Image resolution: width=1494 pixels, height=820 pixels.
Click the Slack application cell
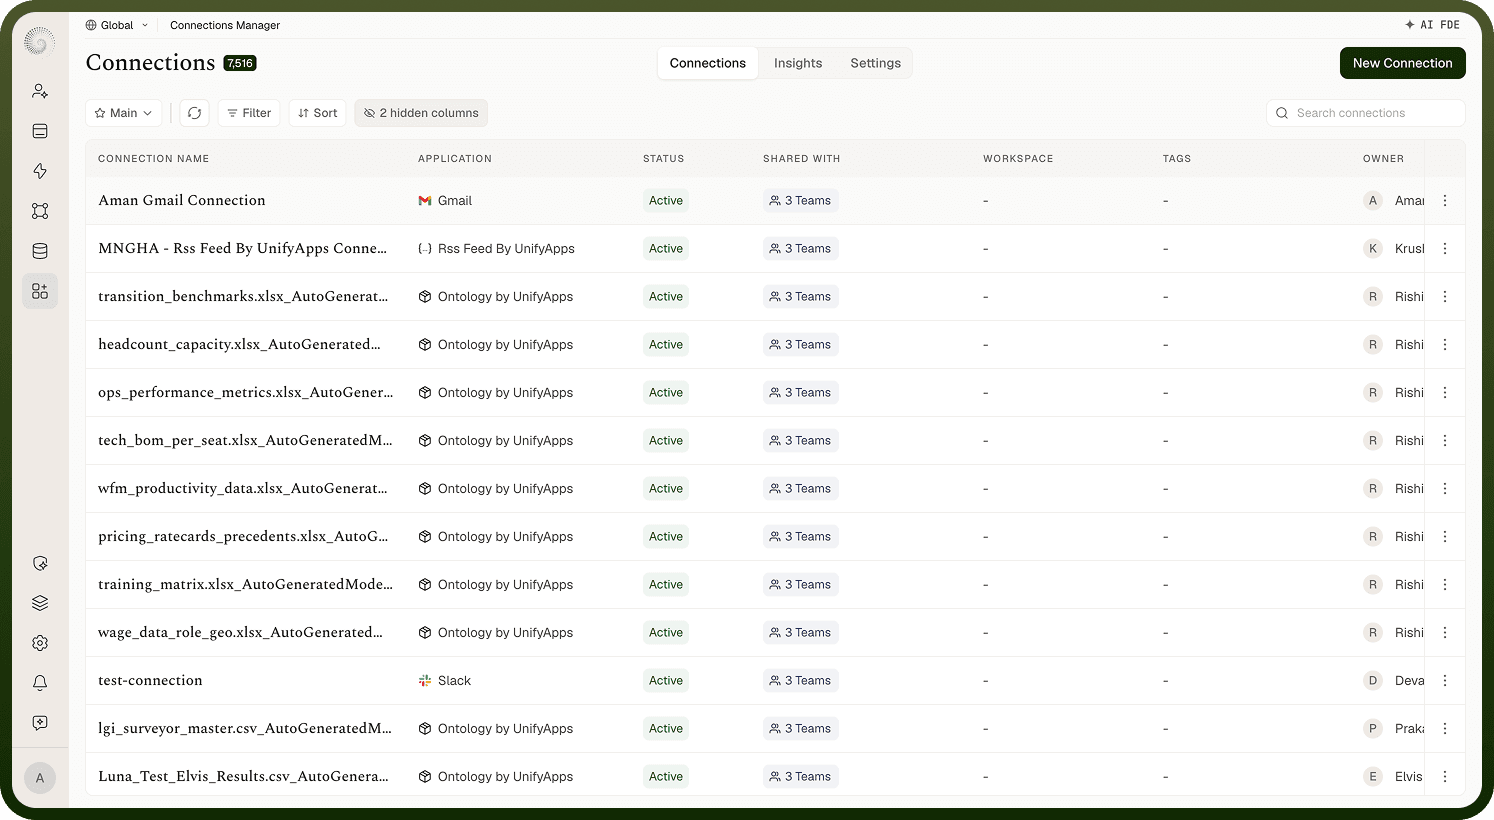444,681
